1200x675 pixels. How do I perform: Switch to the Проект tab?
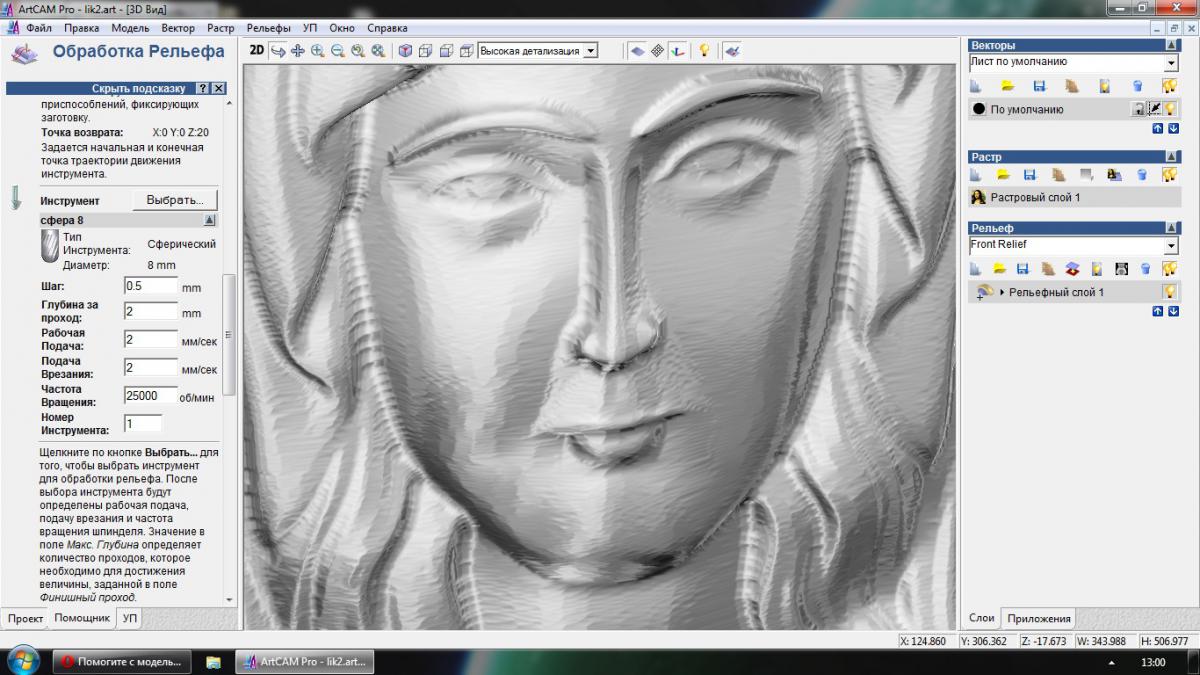(25, 618)
